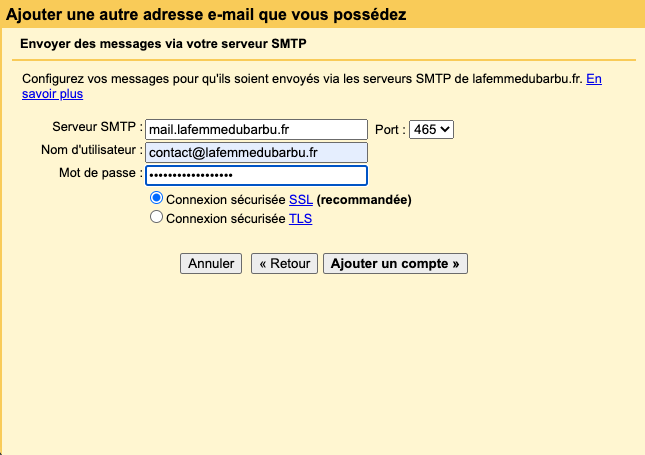Click the 'Envoyer des messages via votre serveur SMTP' heading
This screenshot has height=455, width=645.
pos(165,45)
